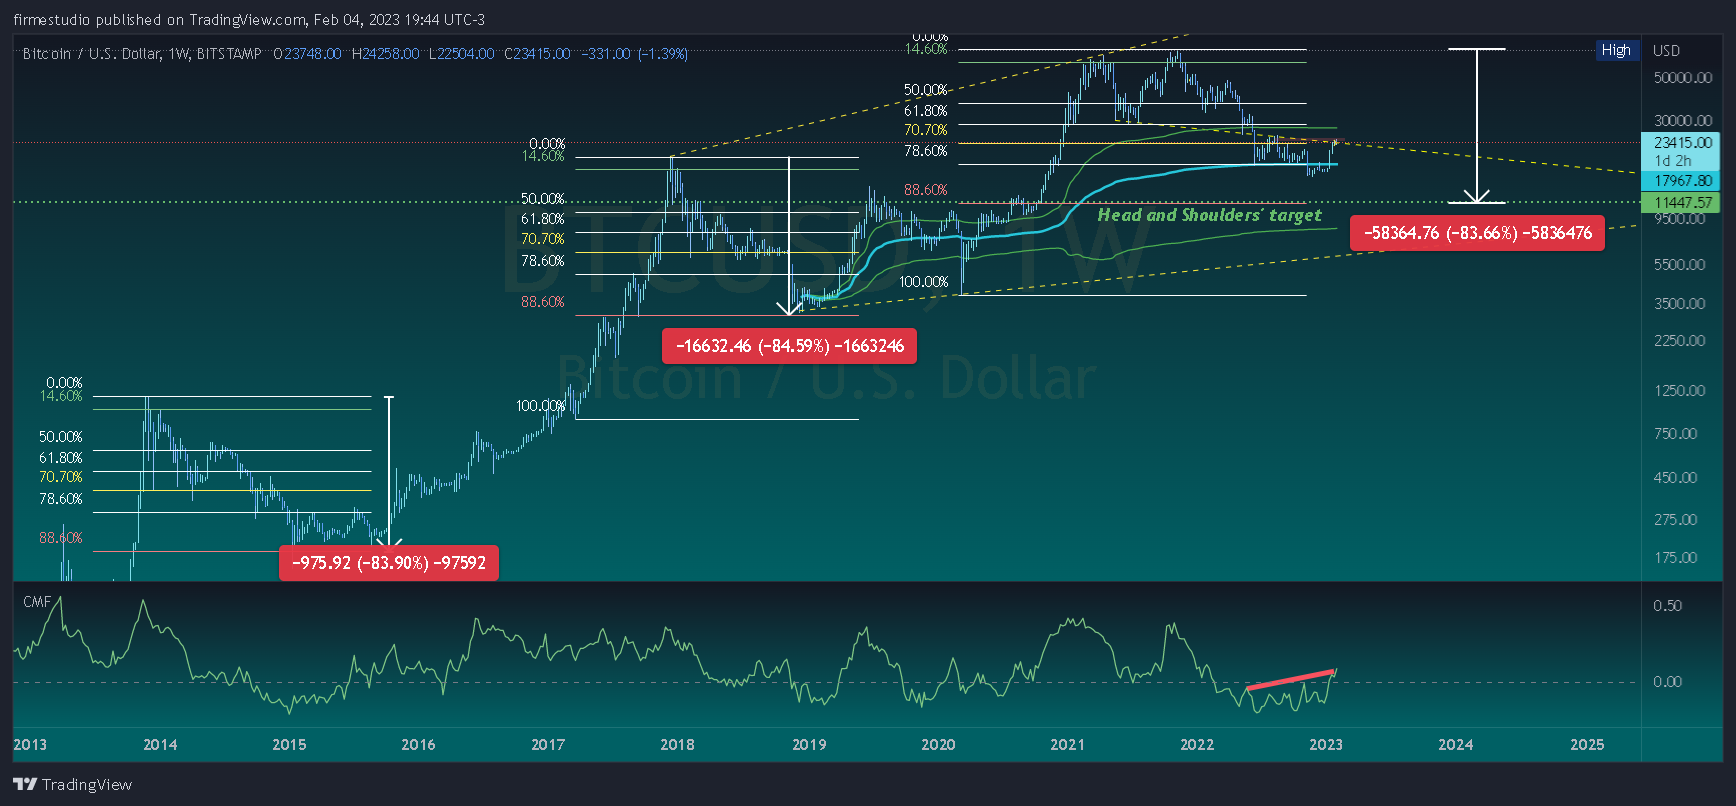Click the 2018 time axis label
The height and width of the screenshot is (806, 1736).
pos(677,744)
